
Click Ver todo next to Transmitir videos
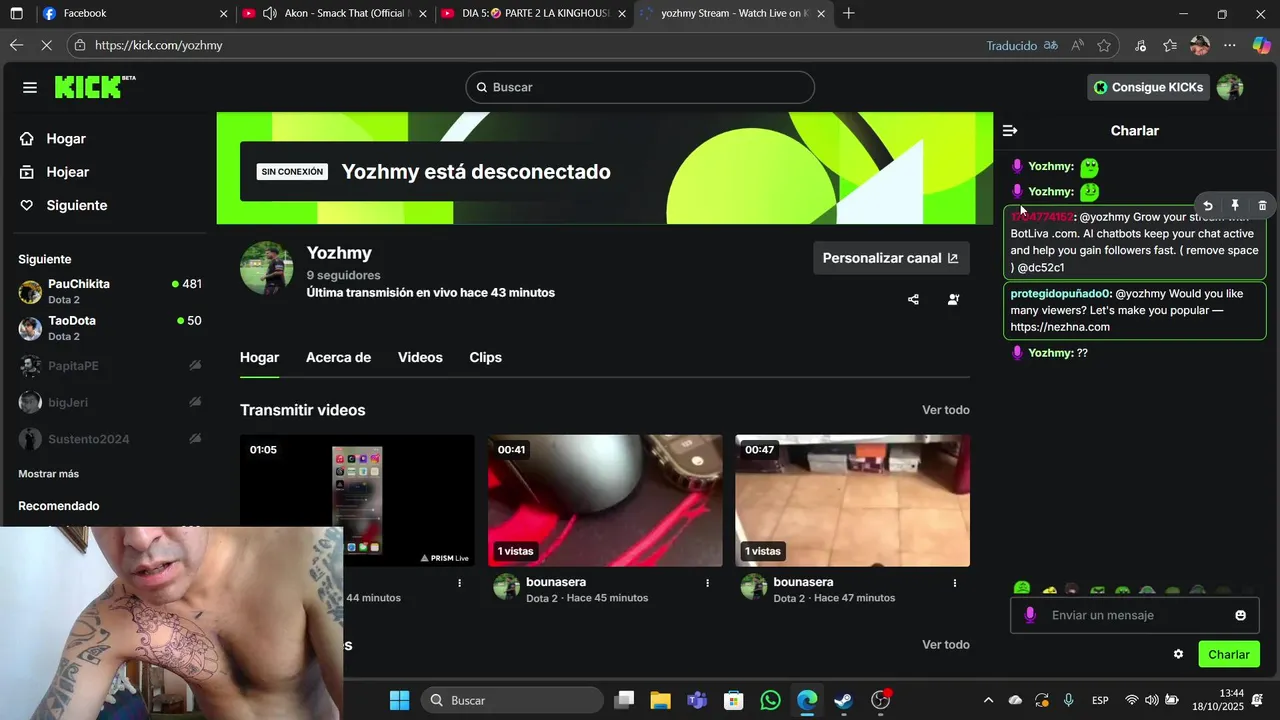coord(946,410)
